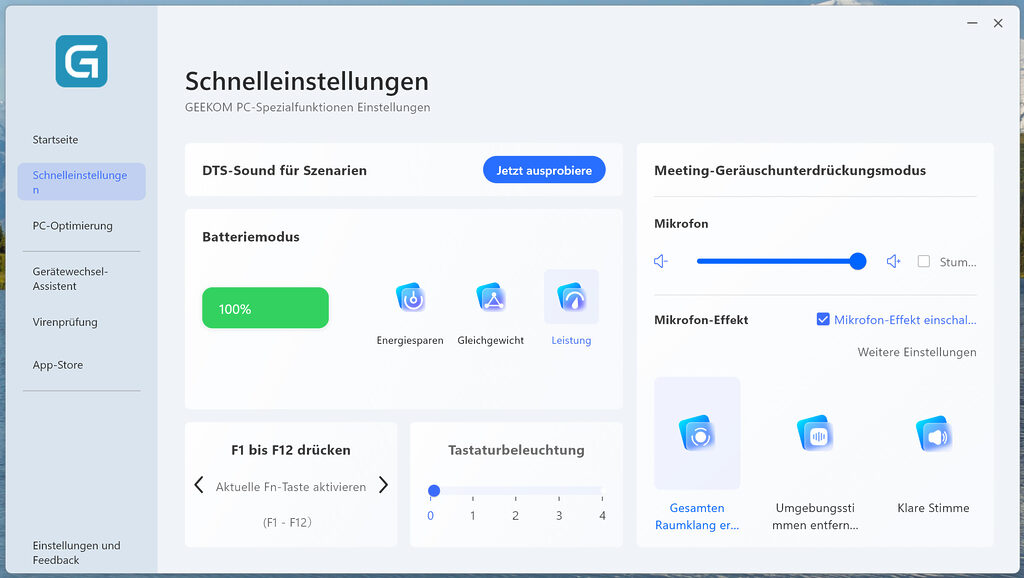The width and height of the screenshot is (1024, 578).
Task: Select the Energiesparen battery mode icon
Action: [x=411, y=297]
